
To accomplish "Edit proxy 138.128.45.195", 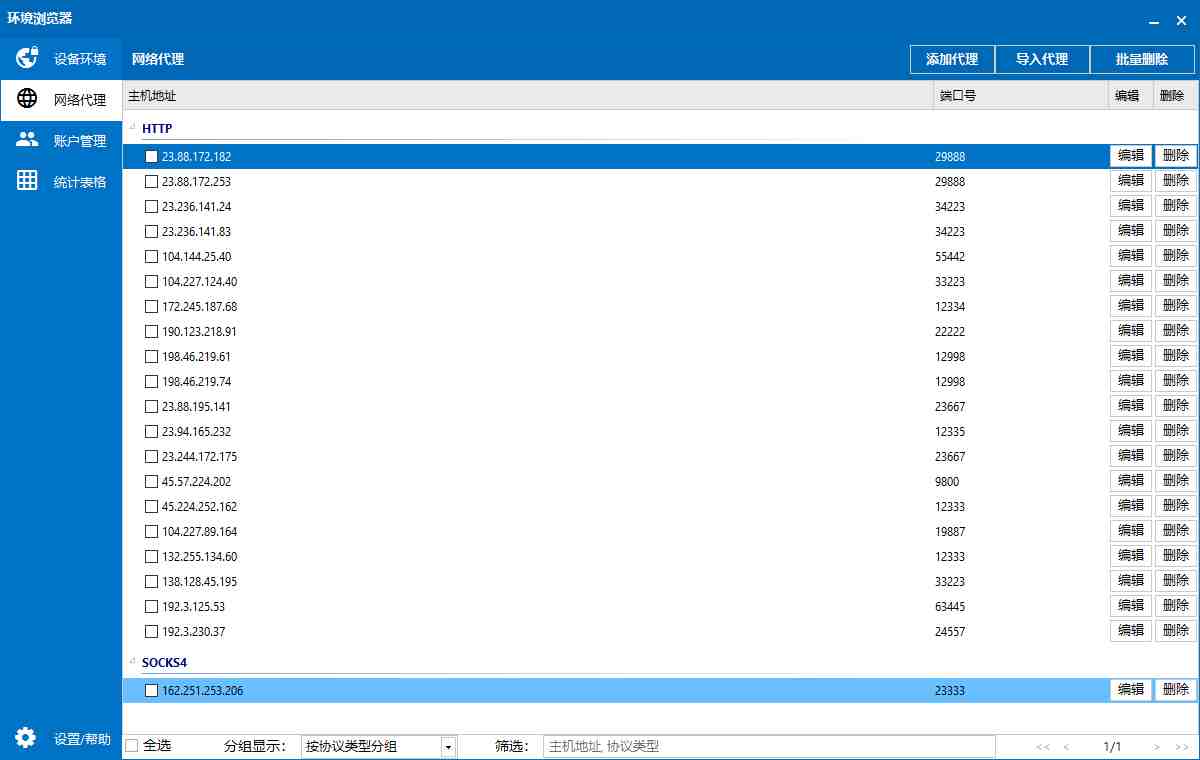I will pos(1131,581).
